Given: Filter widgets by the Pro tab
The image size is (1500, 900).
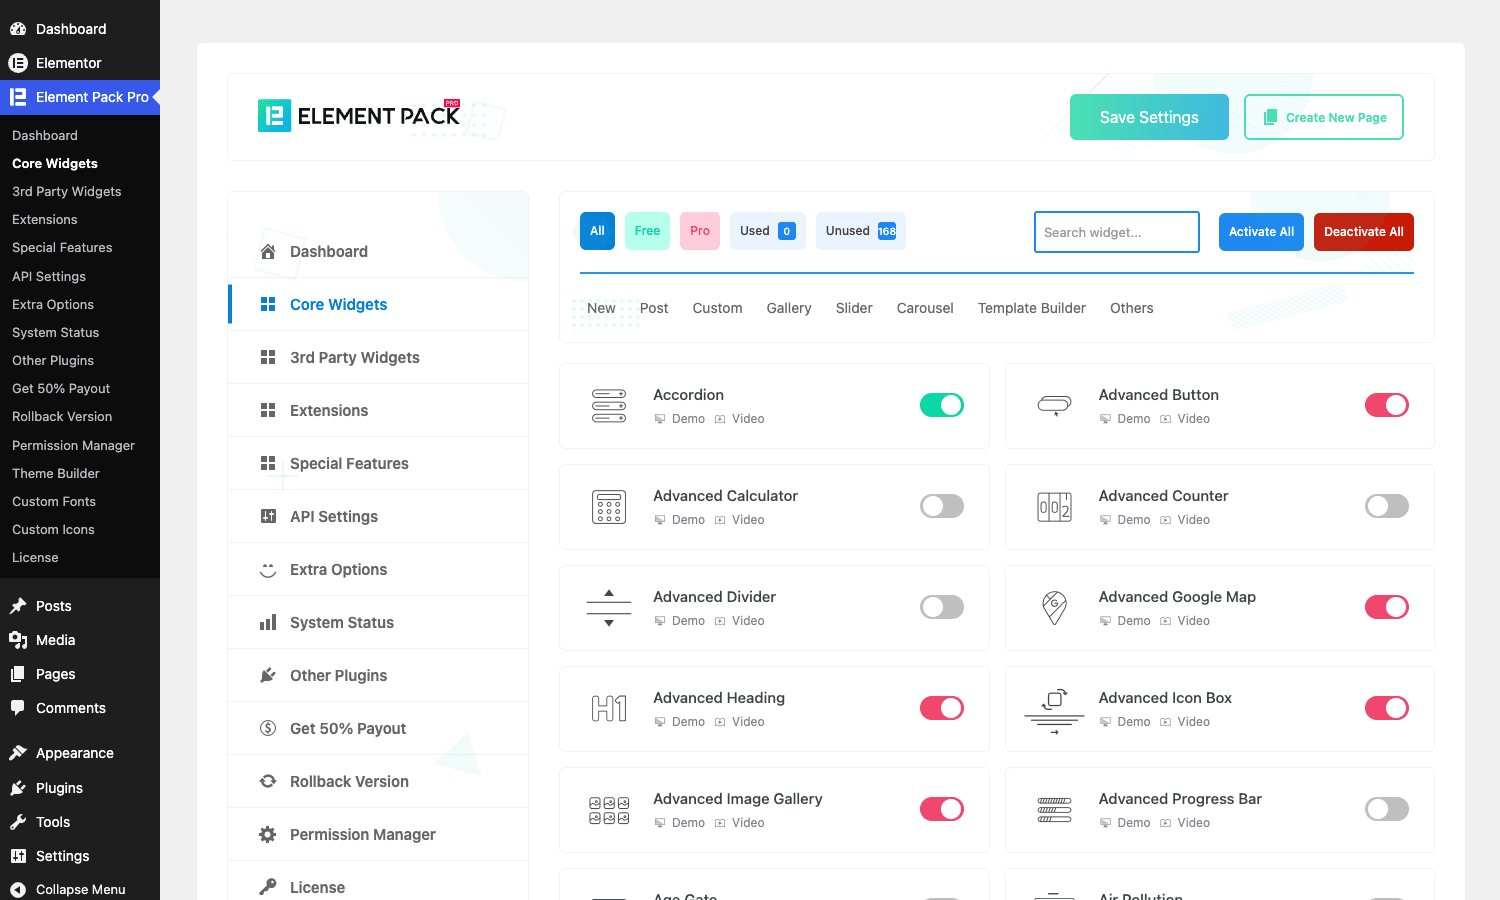Looking at the screenshot, I should (700, 231).
